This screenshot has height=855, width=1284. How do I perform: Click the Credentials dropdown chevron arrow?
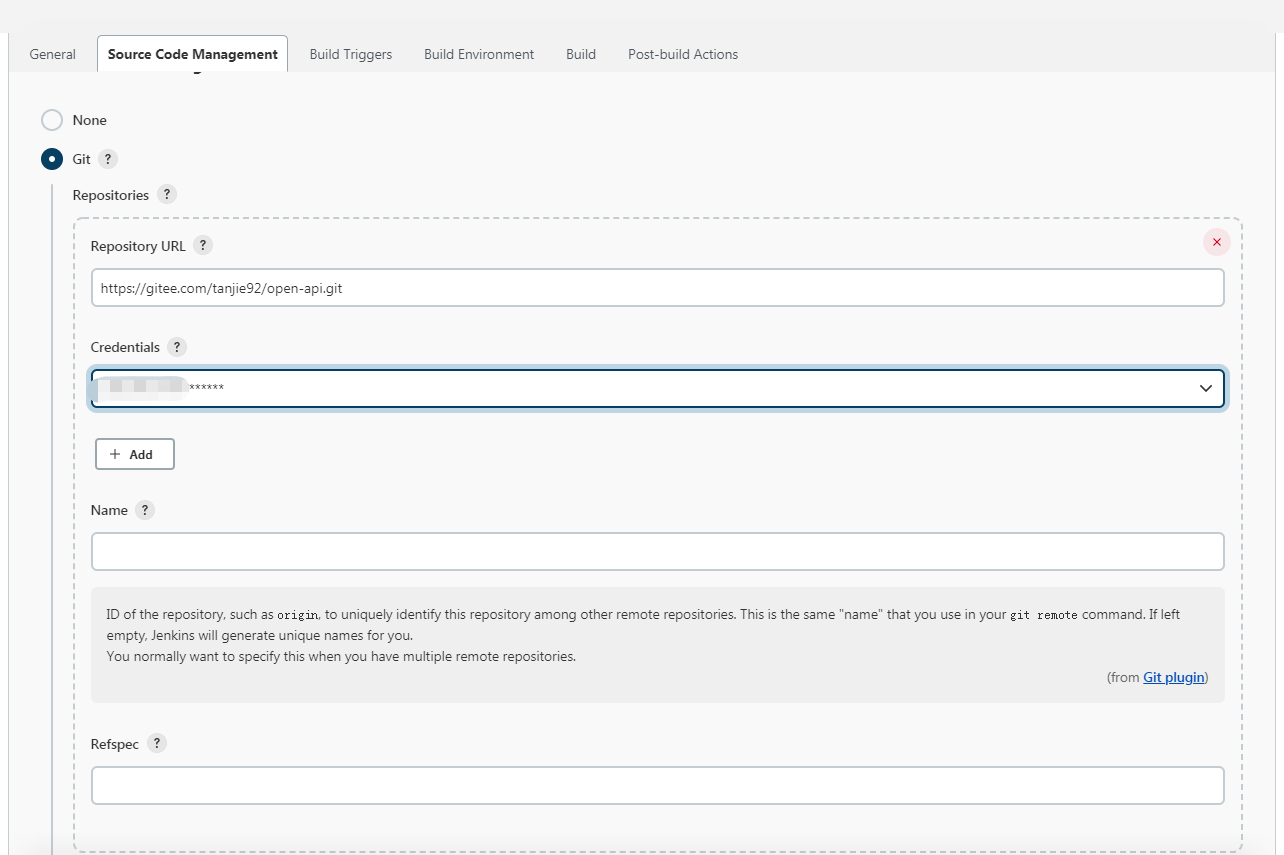pos(1205,388)
